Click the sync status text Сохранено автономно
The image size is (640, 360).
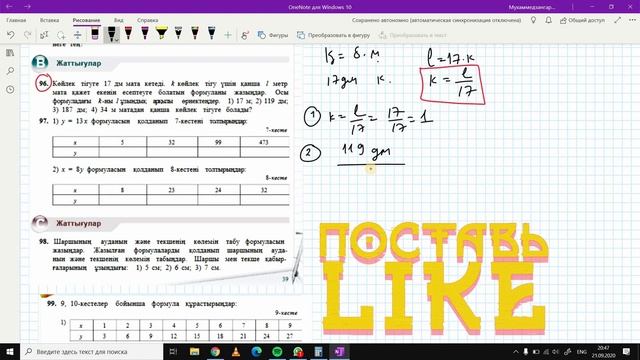pyautogui.click(x=436, y=20)
